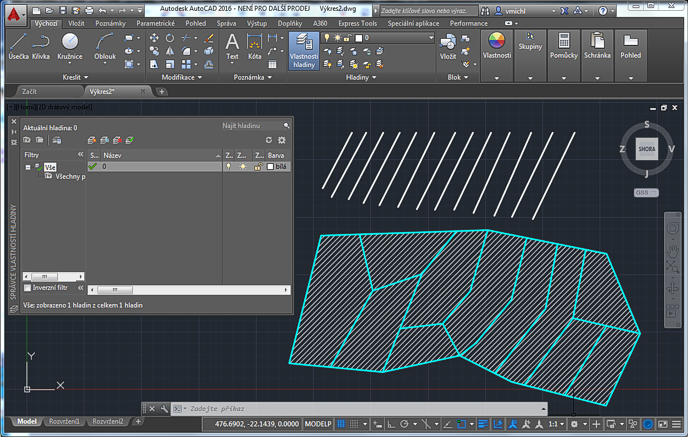Select the Křivka polyline tool
The image size is (688, 437).
click(x=41, y=47)
